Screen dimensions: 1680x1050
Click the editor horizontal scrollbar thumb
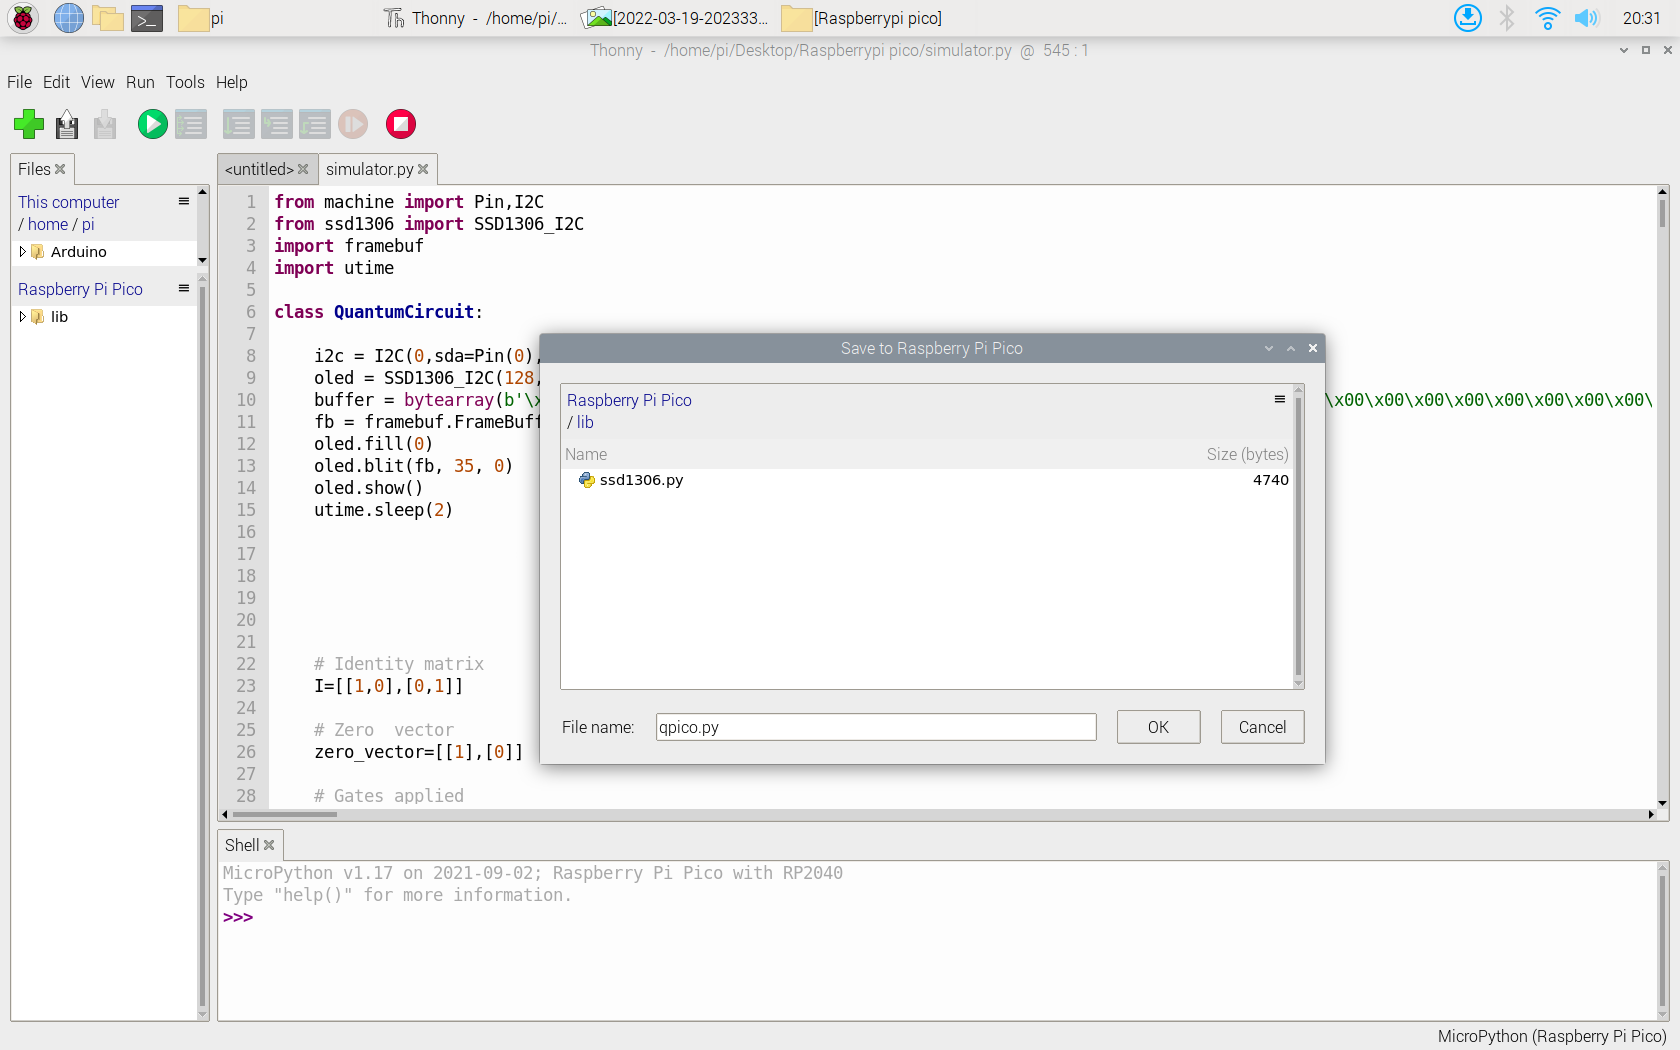pyautogui.click(x=284, y=814)
